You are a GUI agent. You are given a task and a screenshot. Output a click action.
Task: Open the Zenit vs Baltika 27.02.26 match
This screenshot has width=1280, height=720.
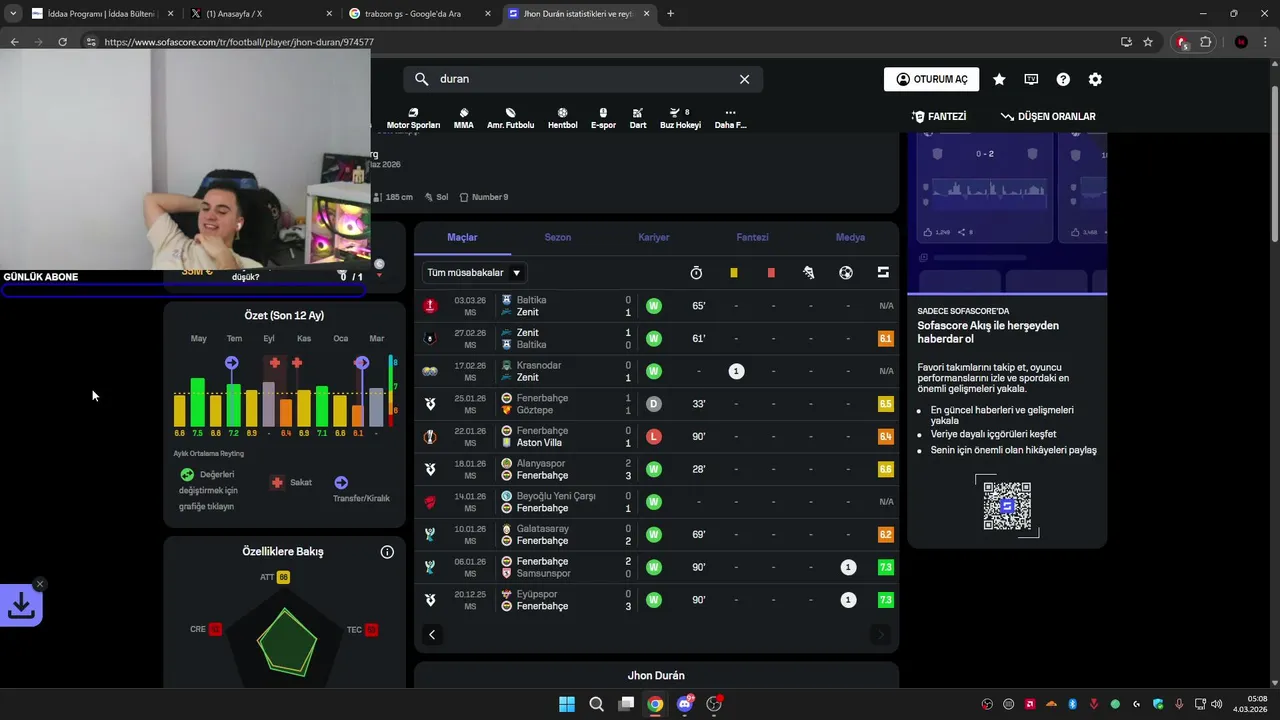(657, 338)
